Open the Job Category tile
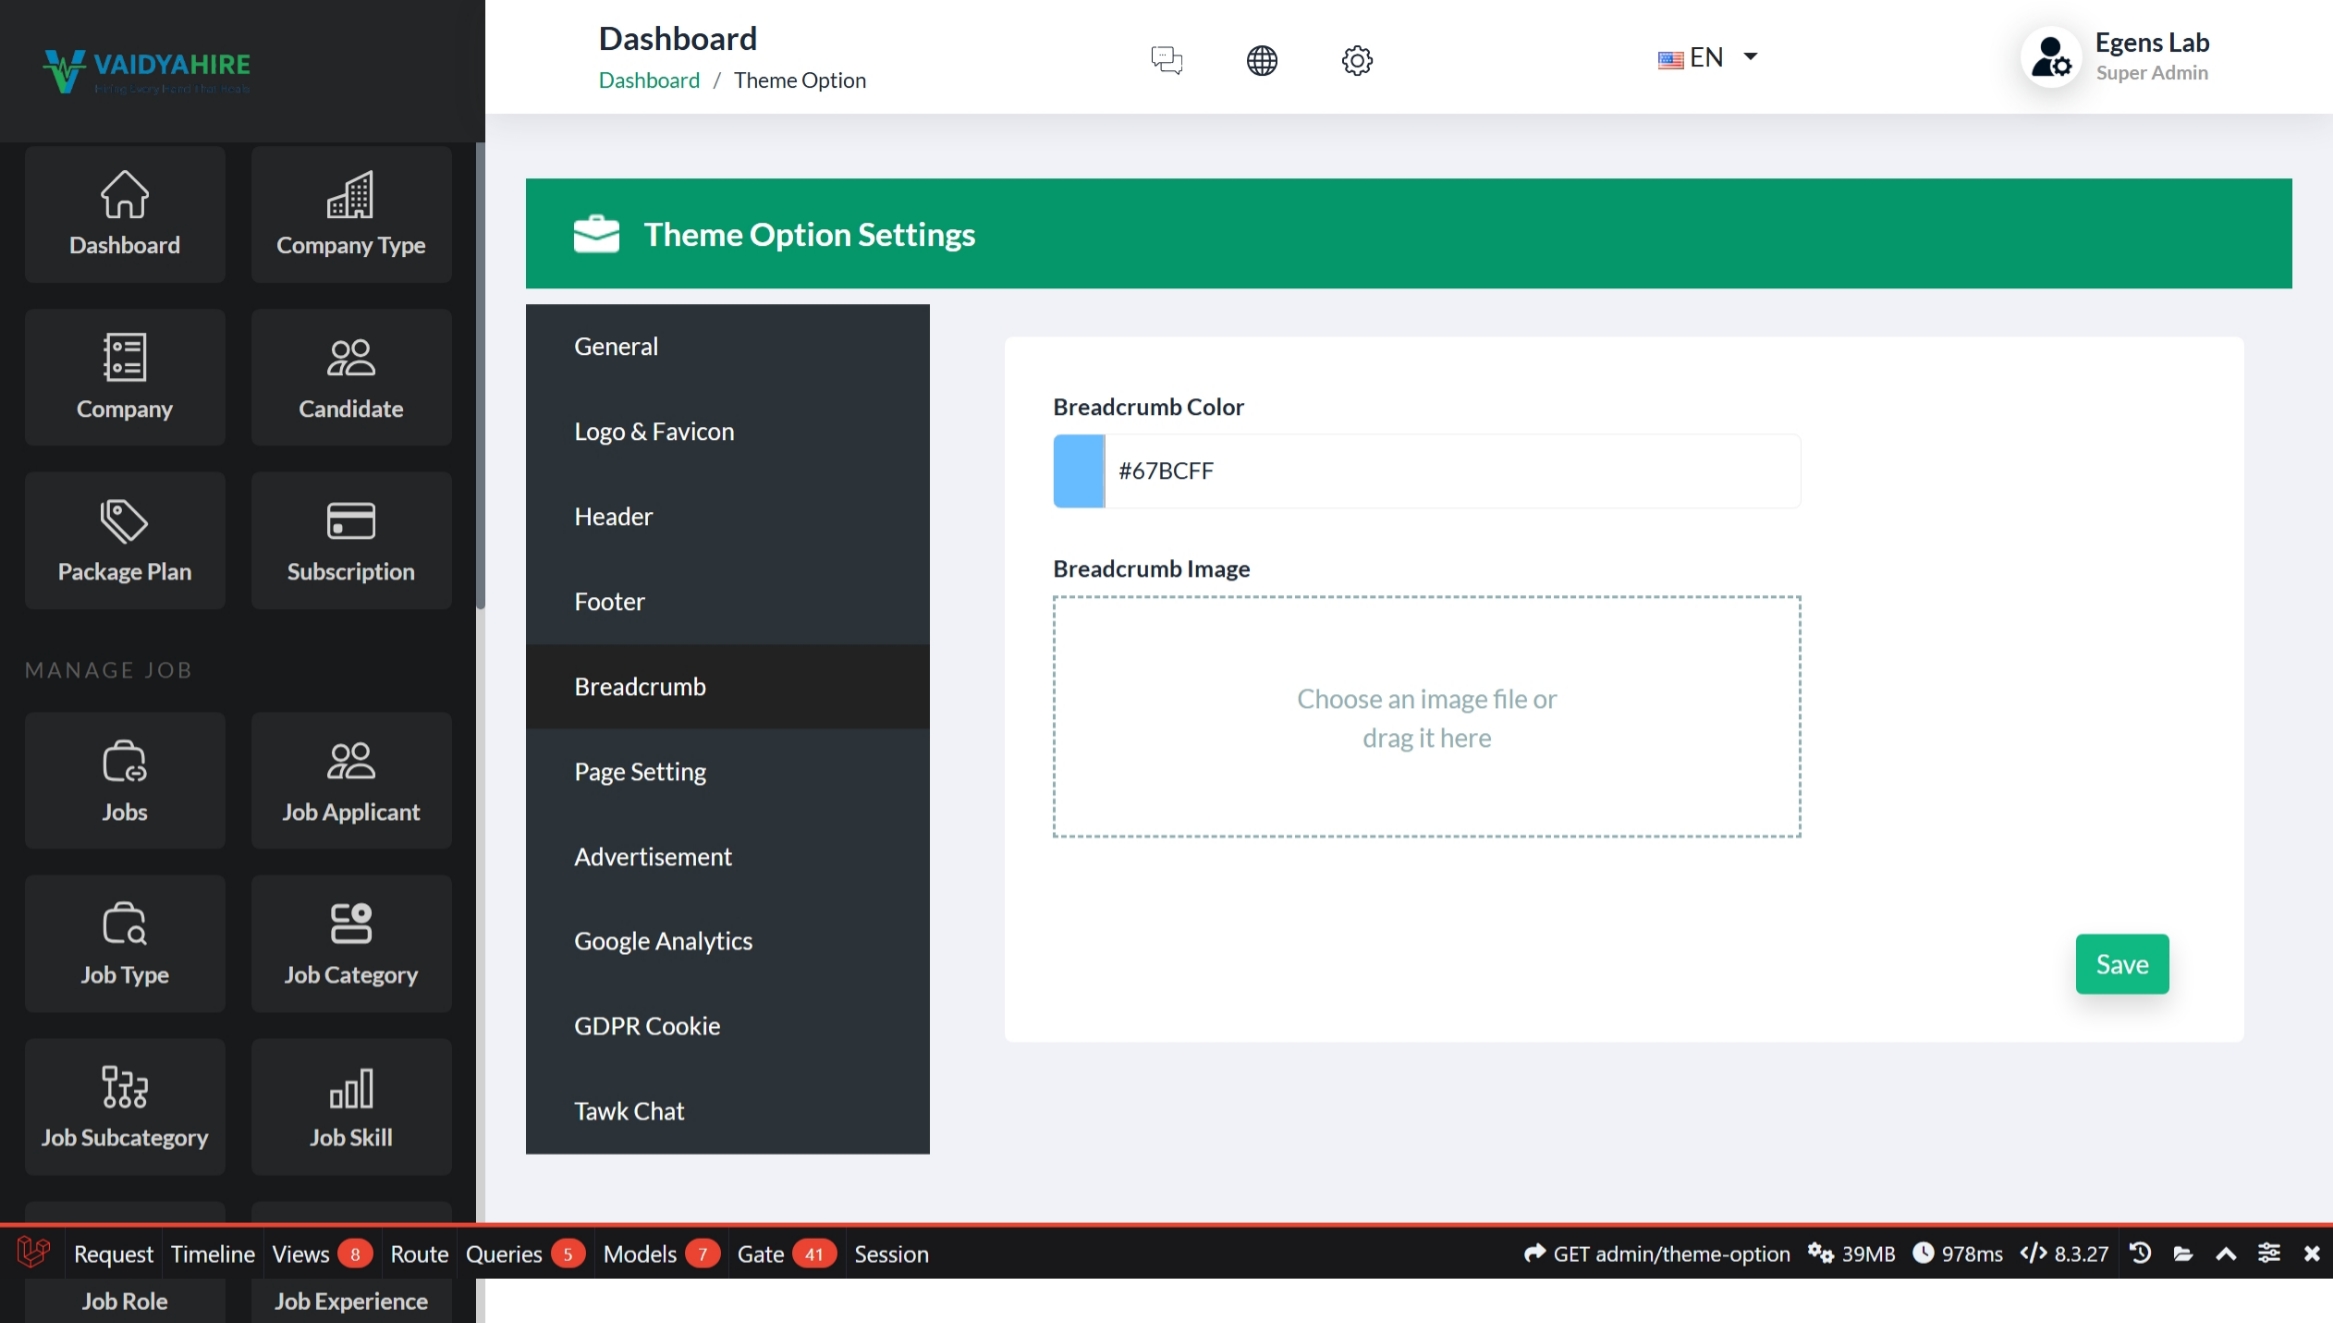Viewport: 2333px width, 1323px height. click(x=351, y=944)
